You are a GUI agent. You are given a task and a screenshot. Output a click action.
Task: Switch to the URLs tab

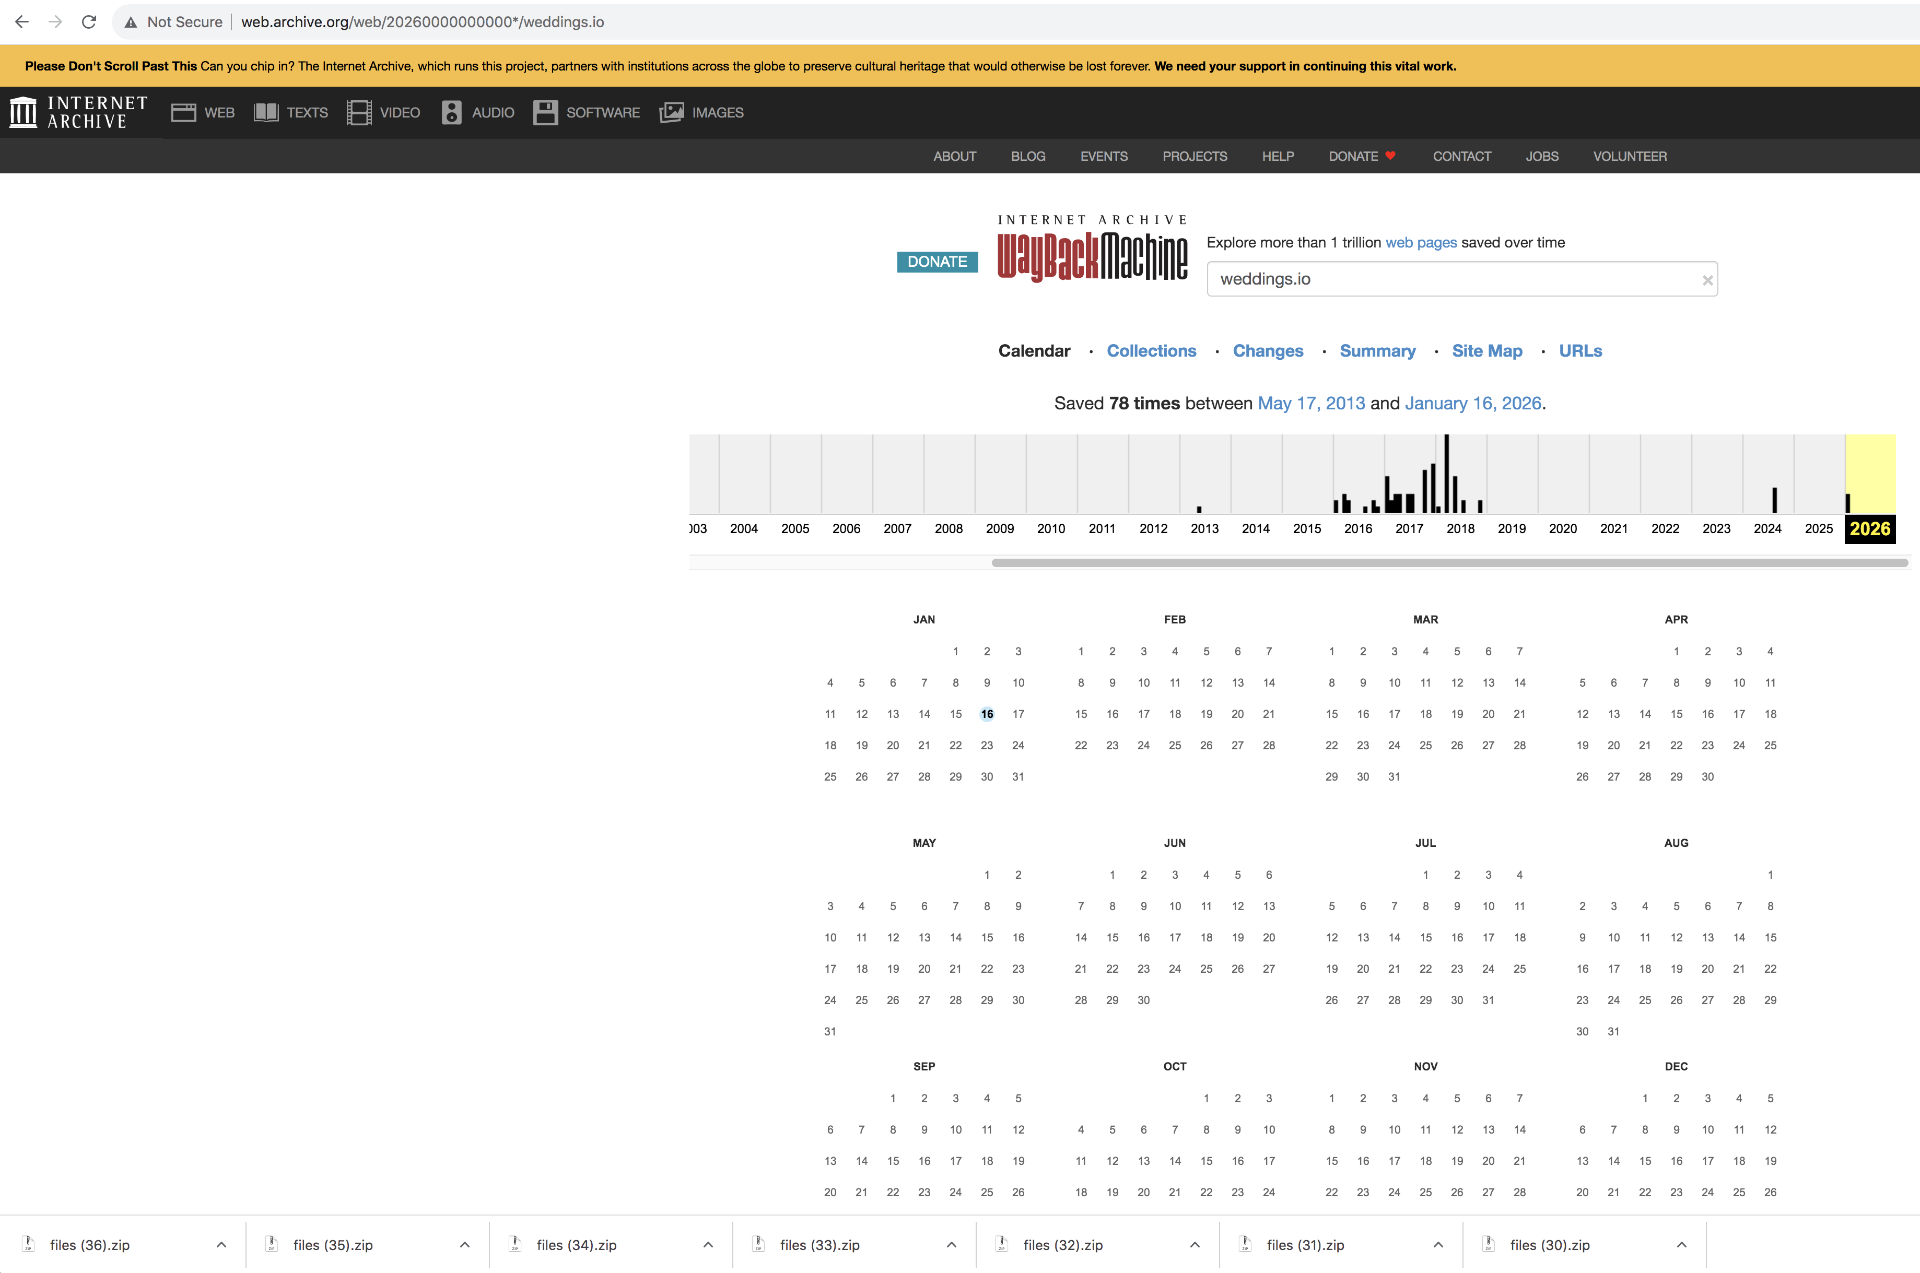click(x=1580, y=351)
